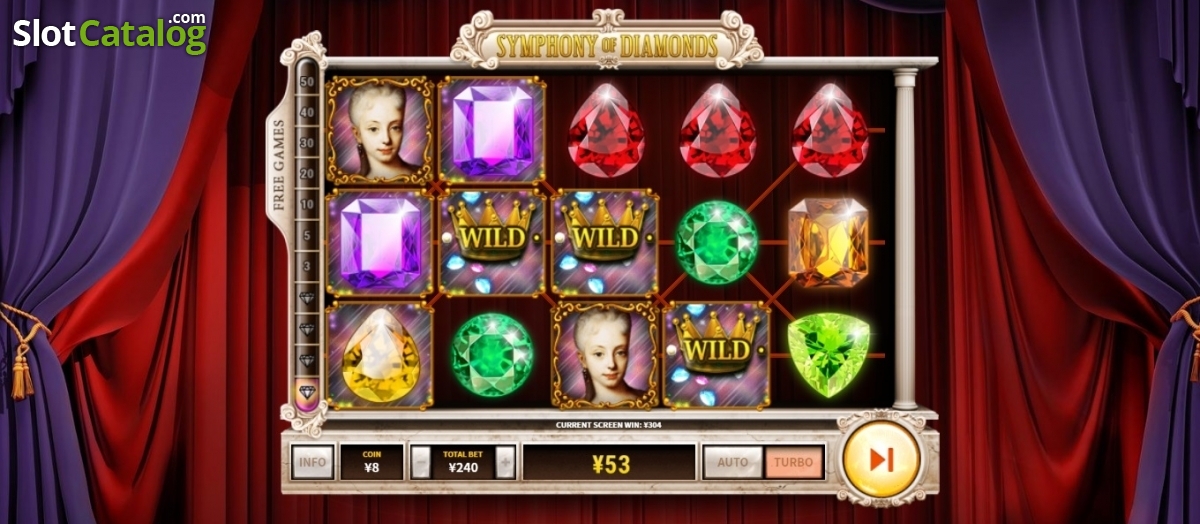Click the ¥8 coin value display
The height and width of the screenshot is (524, 1200).
(371, 462)
